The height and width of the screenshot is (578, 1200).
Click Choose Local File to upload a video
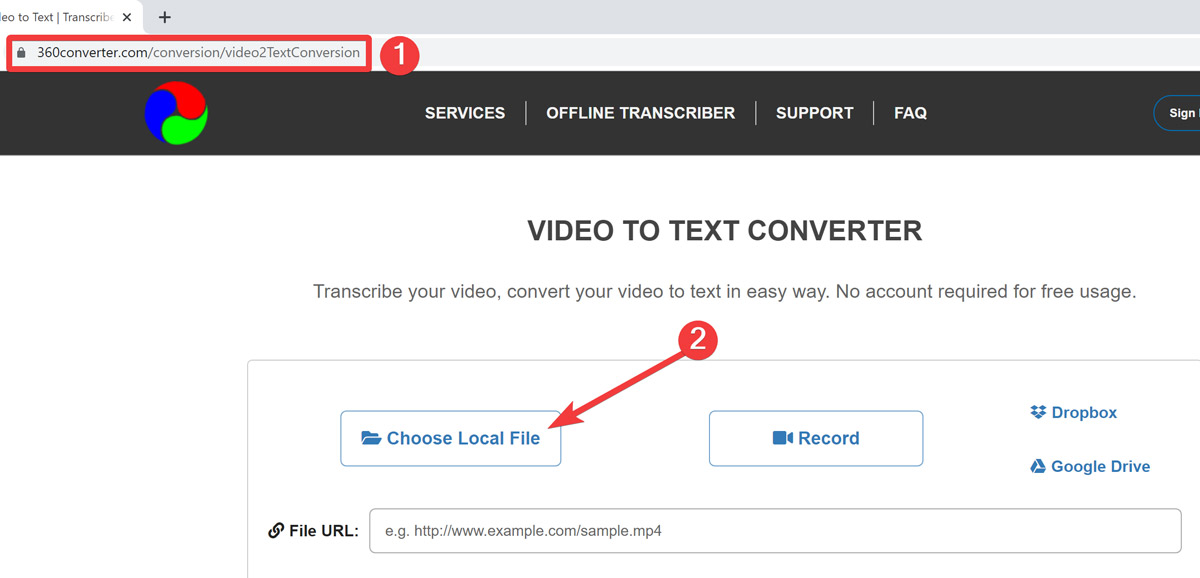(451, 438)
